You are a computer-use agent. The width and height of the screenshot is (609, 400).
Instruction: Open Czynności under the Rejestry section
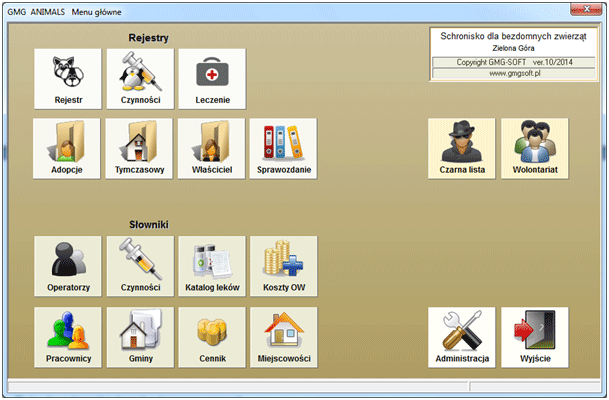140,79
